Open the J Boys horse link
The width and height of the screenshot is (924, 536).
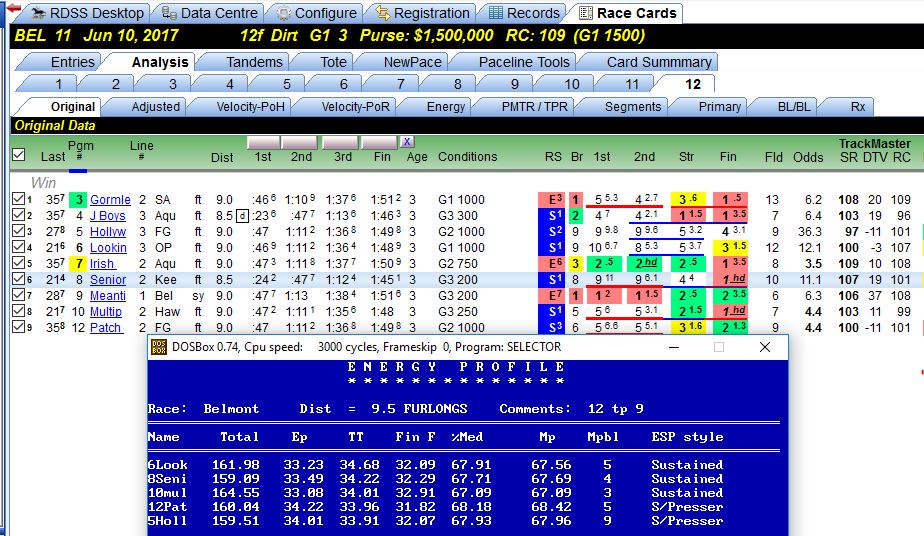[107, 216]
